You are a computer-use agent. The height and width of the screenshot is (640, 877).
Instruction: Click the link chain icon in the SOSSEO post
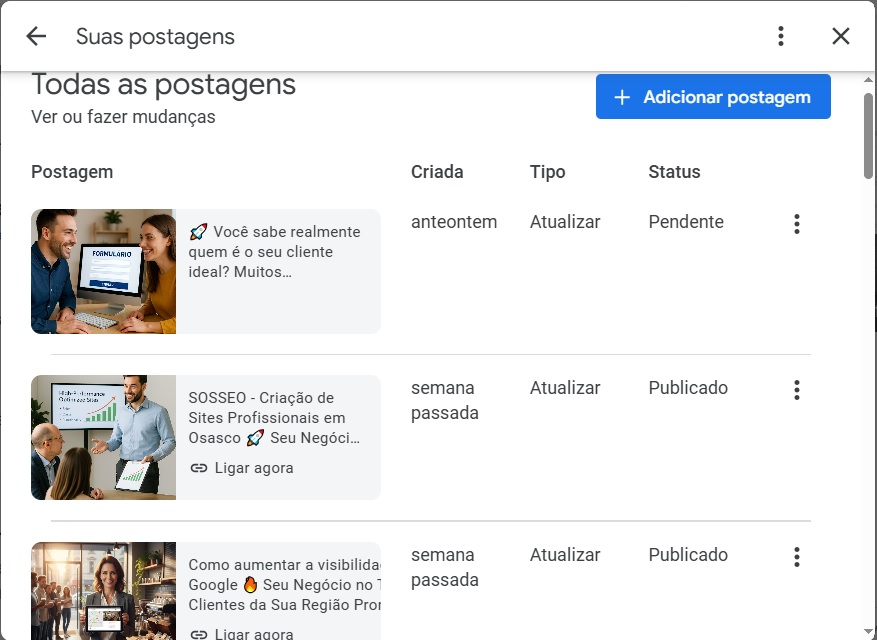199,468
